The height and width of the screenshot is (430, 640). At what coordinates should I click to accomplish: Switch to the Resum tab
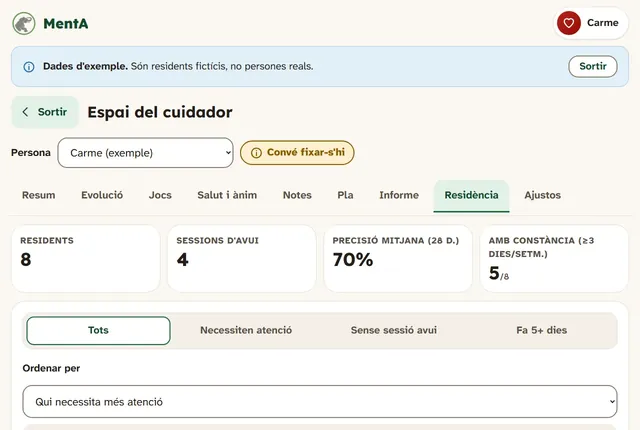pyautogui.click(x=38, y=195)
